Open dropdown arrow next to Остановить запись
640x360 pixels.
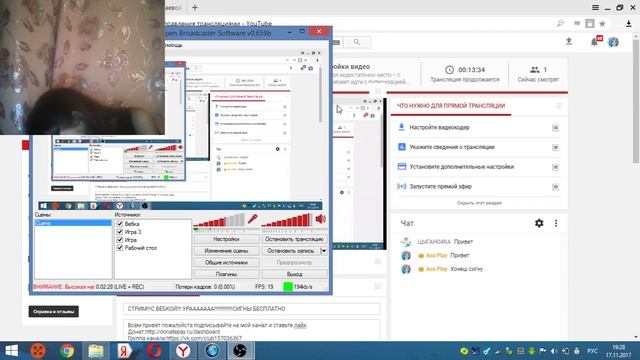pyautogui.click(x=324, y=251)
